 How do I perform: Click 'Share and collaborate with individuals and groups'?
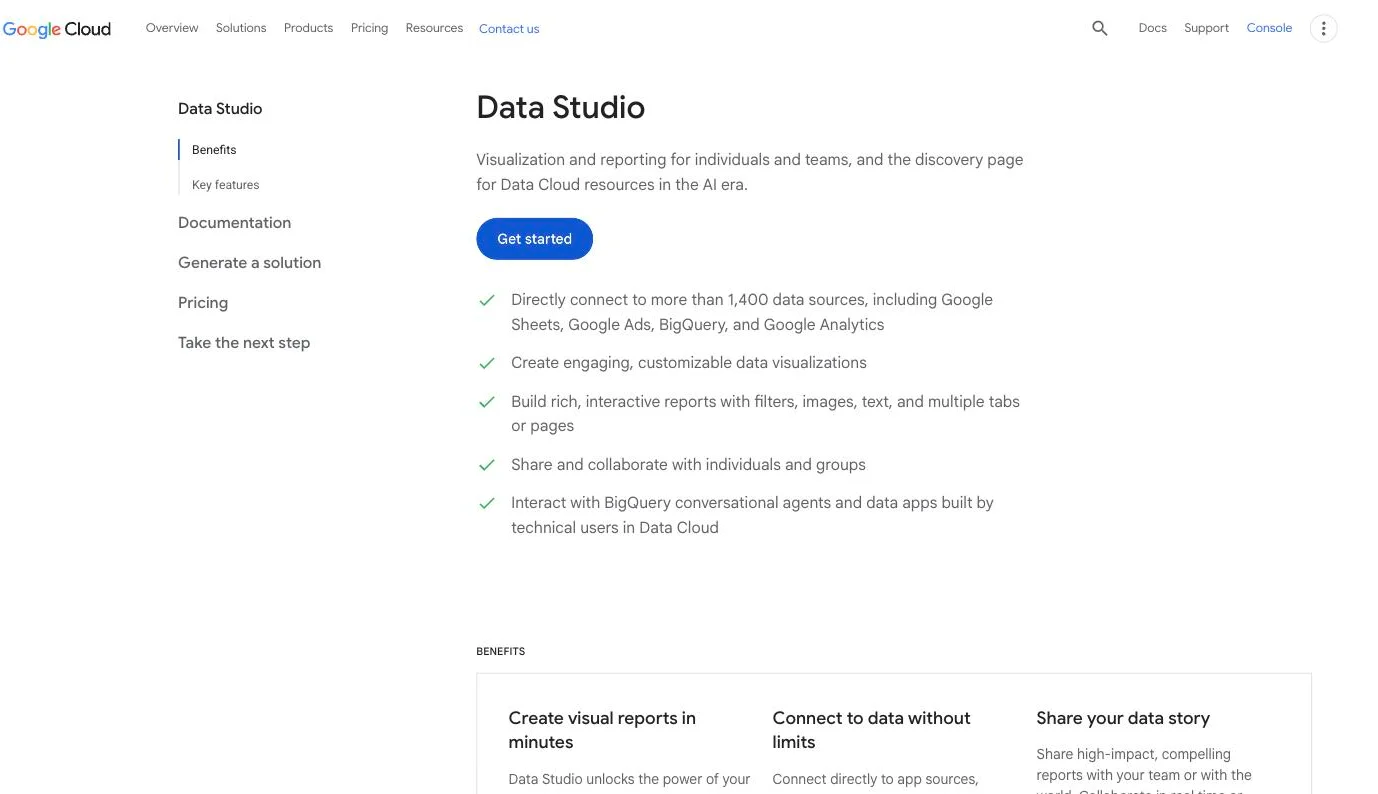[688, 465]
